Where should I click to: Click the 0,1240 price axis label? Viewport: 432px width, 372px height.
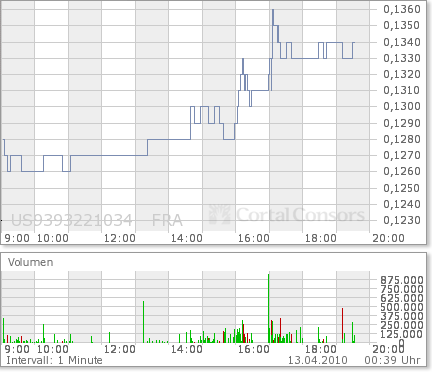point(402,204)
